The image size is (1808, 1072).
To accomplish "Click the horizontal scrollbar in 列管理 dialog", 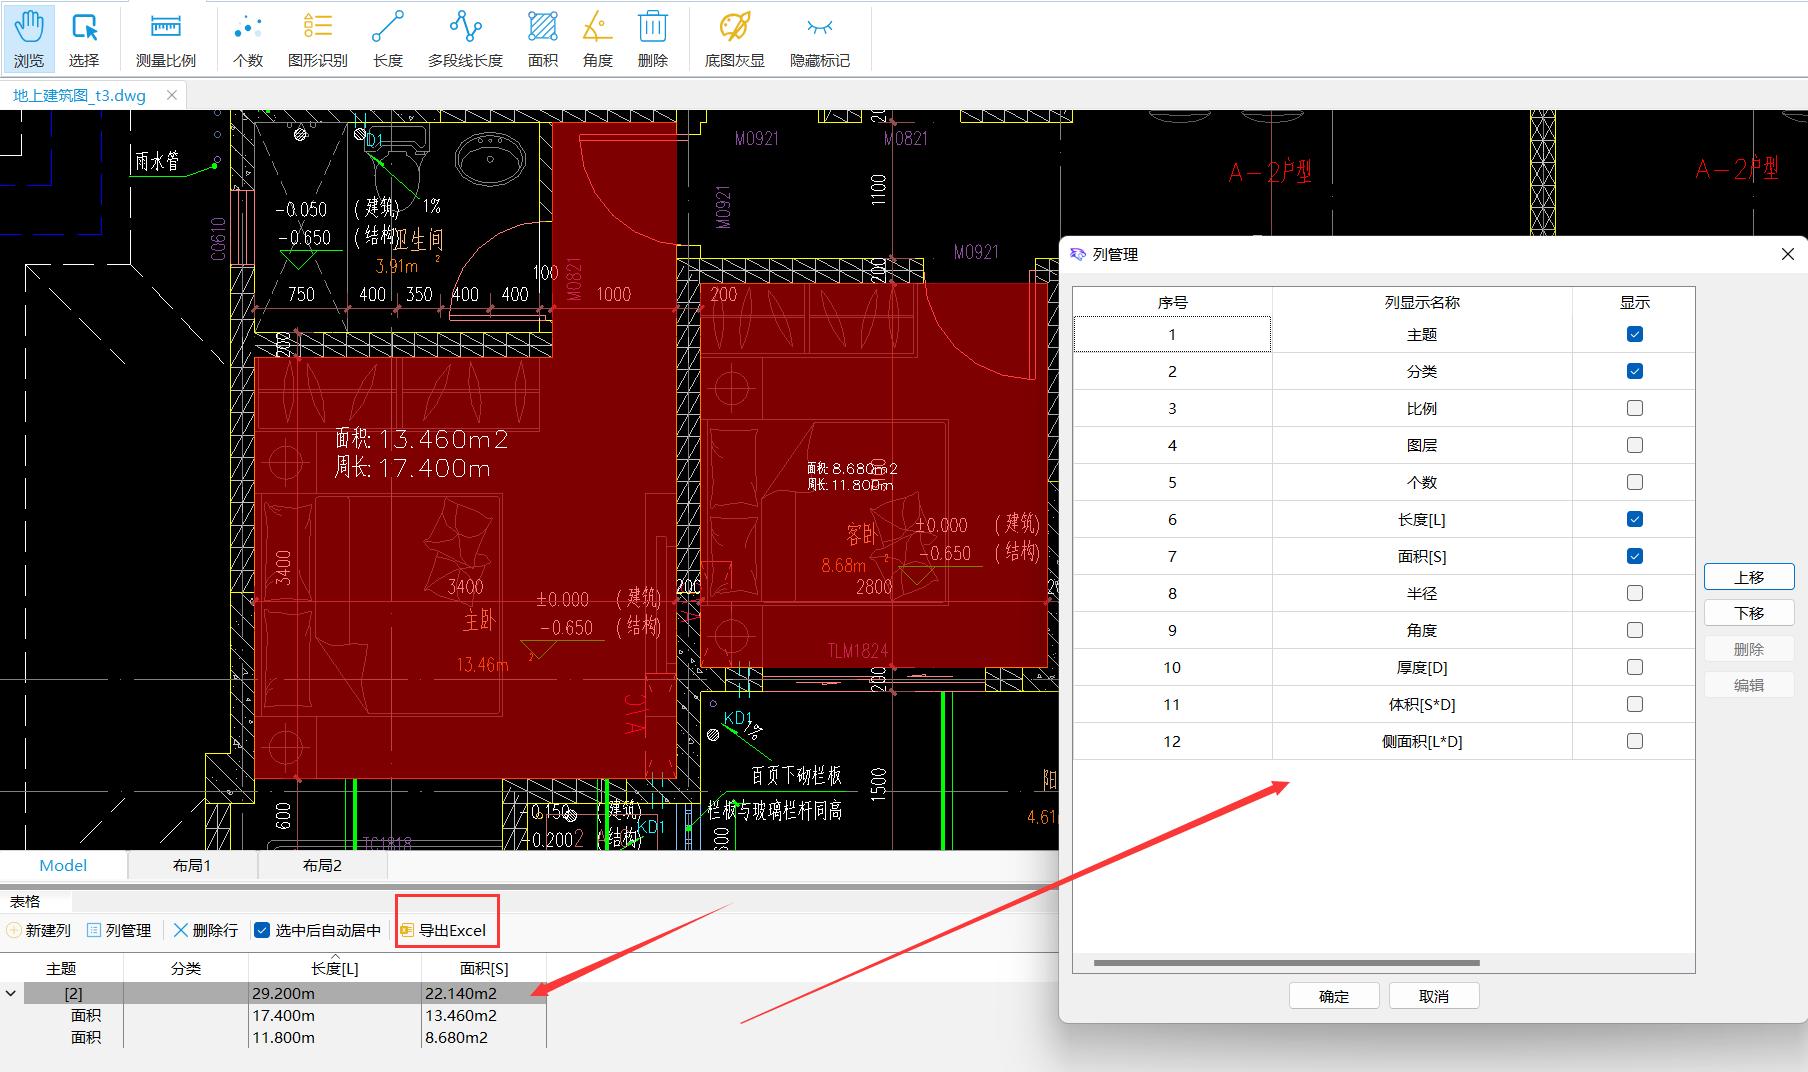I will [x=1286, y=963].
